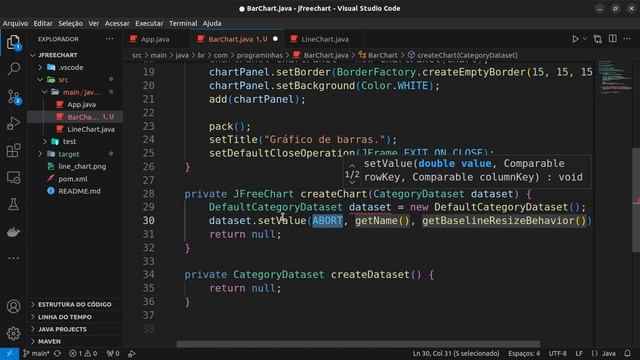The height and width of the screenshot is (360, 640).
Task: Open the run options dropdown arrow
Action: (585, 39)
